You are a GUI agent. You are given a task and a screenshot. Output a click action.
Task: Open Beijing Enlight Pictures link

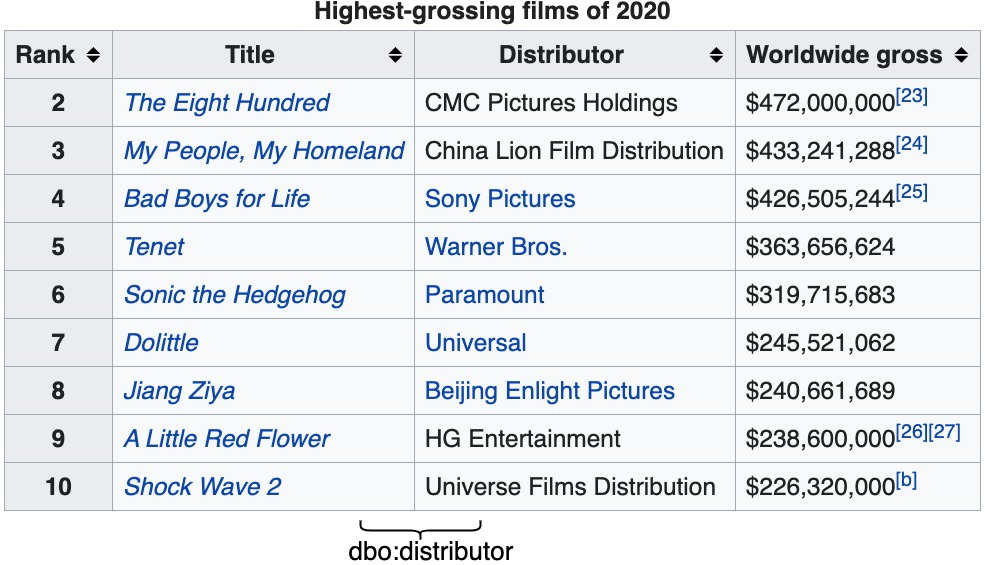click(x=550, y=391)
